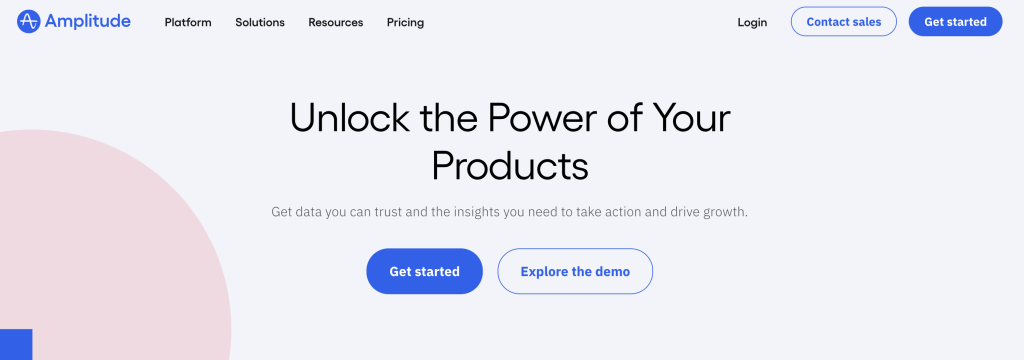
Task: Click the Get started button below headline
Action: click(x=424, y=271)
